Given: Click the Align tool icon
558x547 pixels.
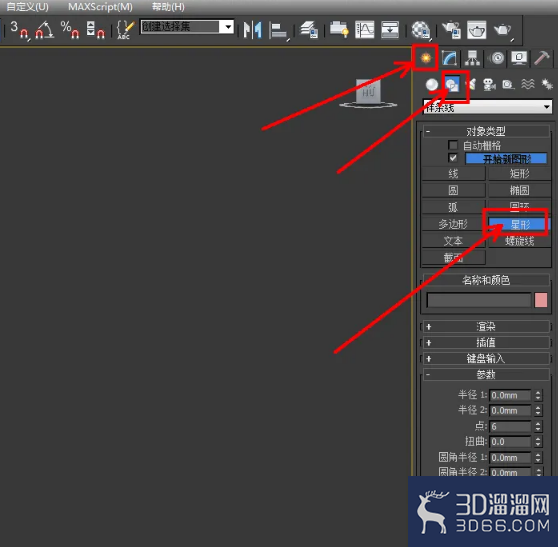Looking at the screenshot, I should pos(278,30).
